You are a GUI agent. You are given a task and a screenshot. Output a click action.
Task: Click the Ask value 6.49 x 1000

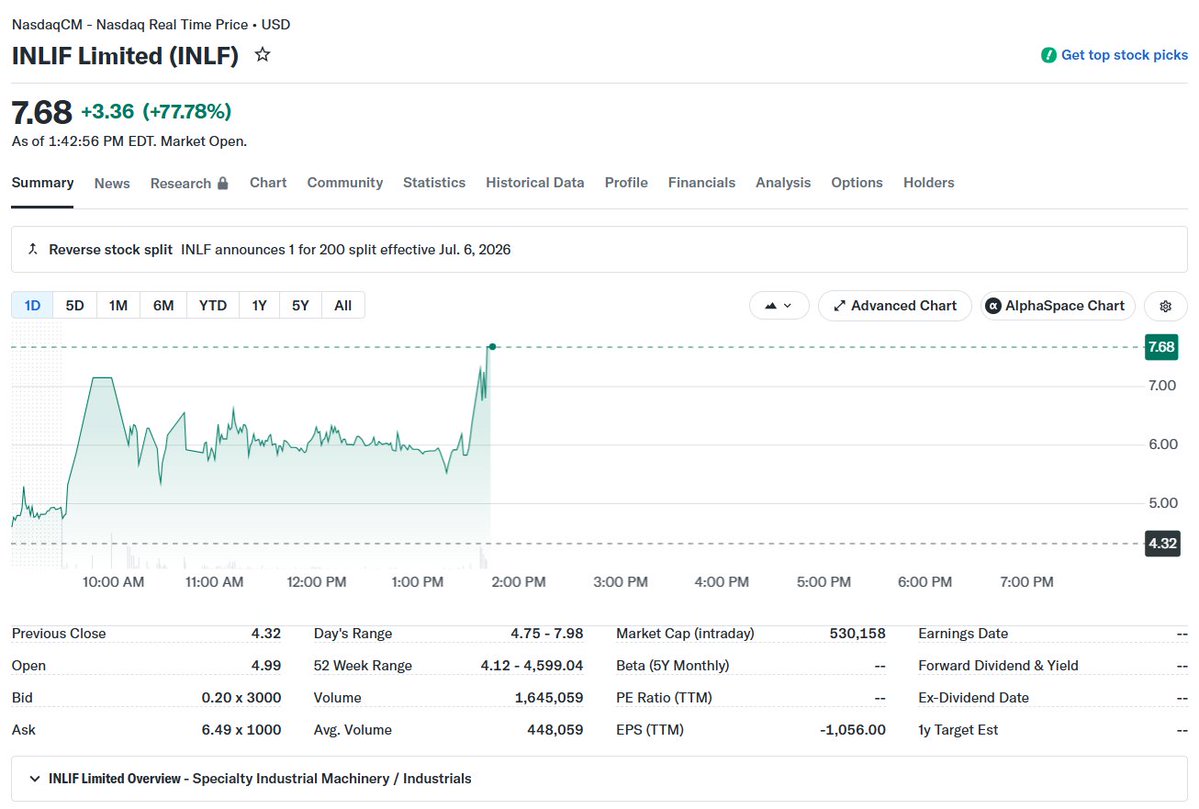click(x=242, y=729)
